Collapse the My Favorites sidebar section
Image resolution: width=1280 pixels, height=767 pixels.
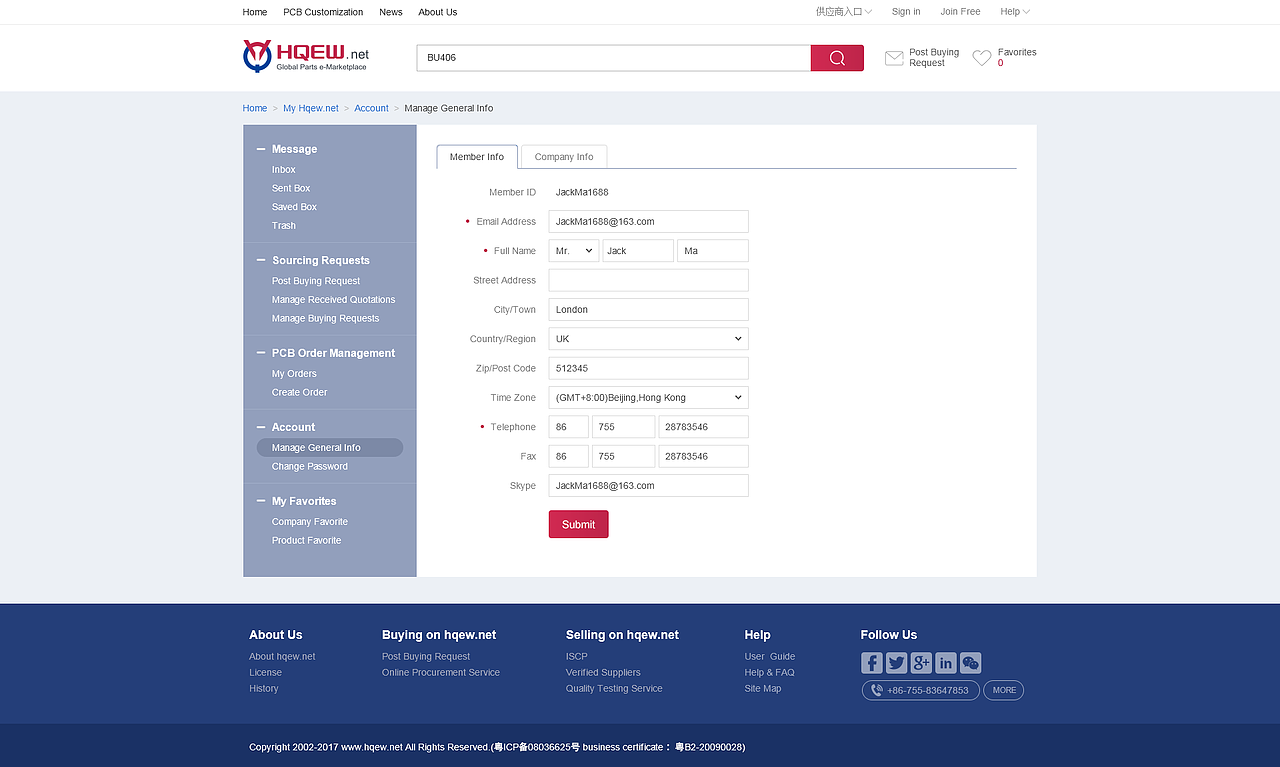[x=261, y=501]
